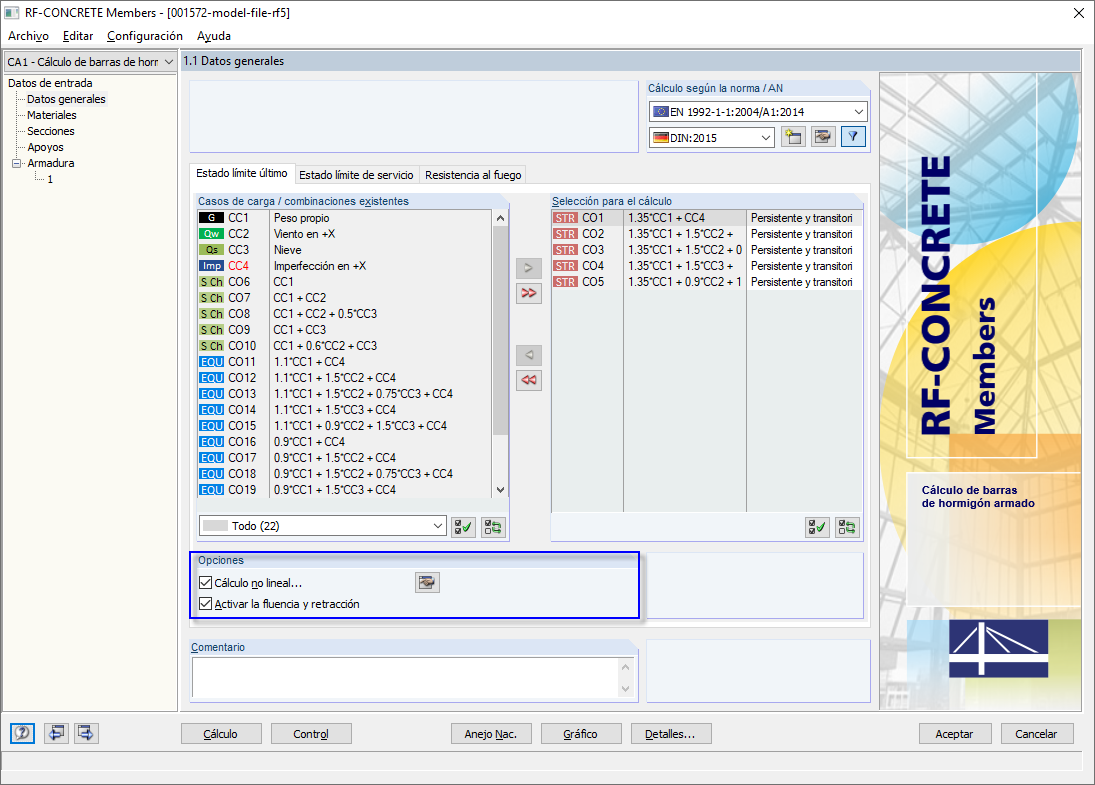Select Materiales in the navigation tree
1095x785 pixels.
[x=52, y=115]
